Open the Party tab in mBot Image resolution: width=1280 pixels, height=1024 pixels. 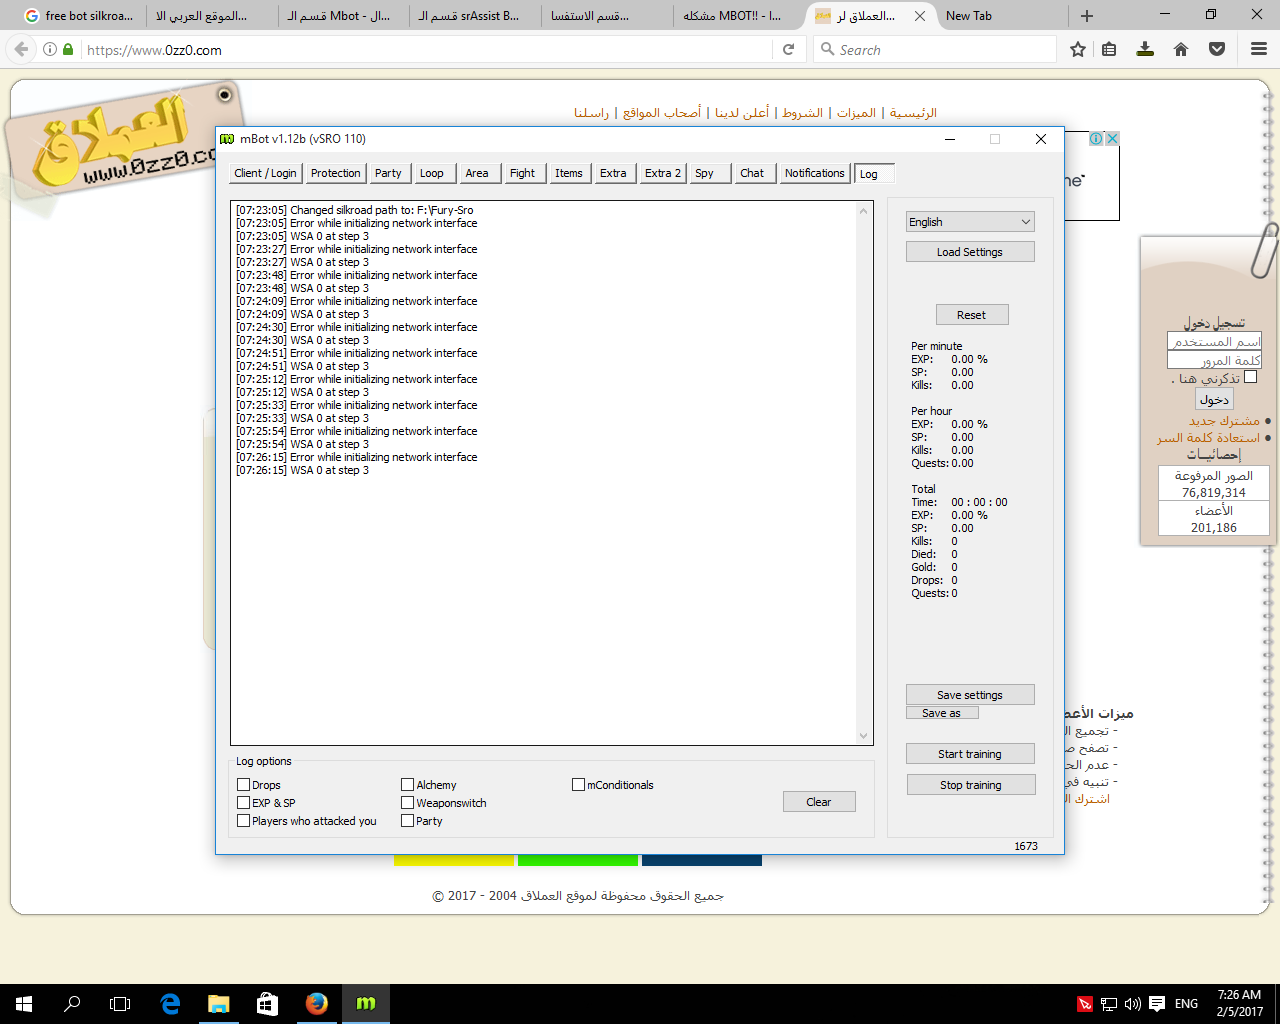[388, 173]
